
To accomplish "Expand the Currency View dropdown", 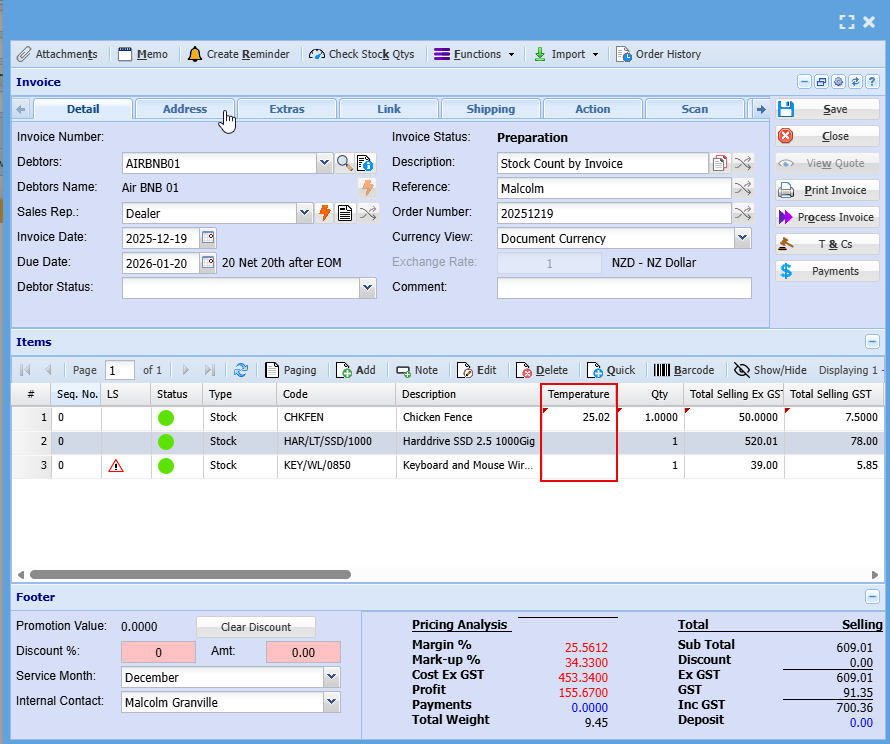I will click(x=742, y=238).
